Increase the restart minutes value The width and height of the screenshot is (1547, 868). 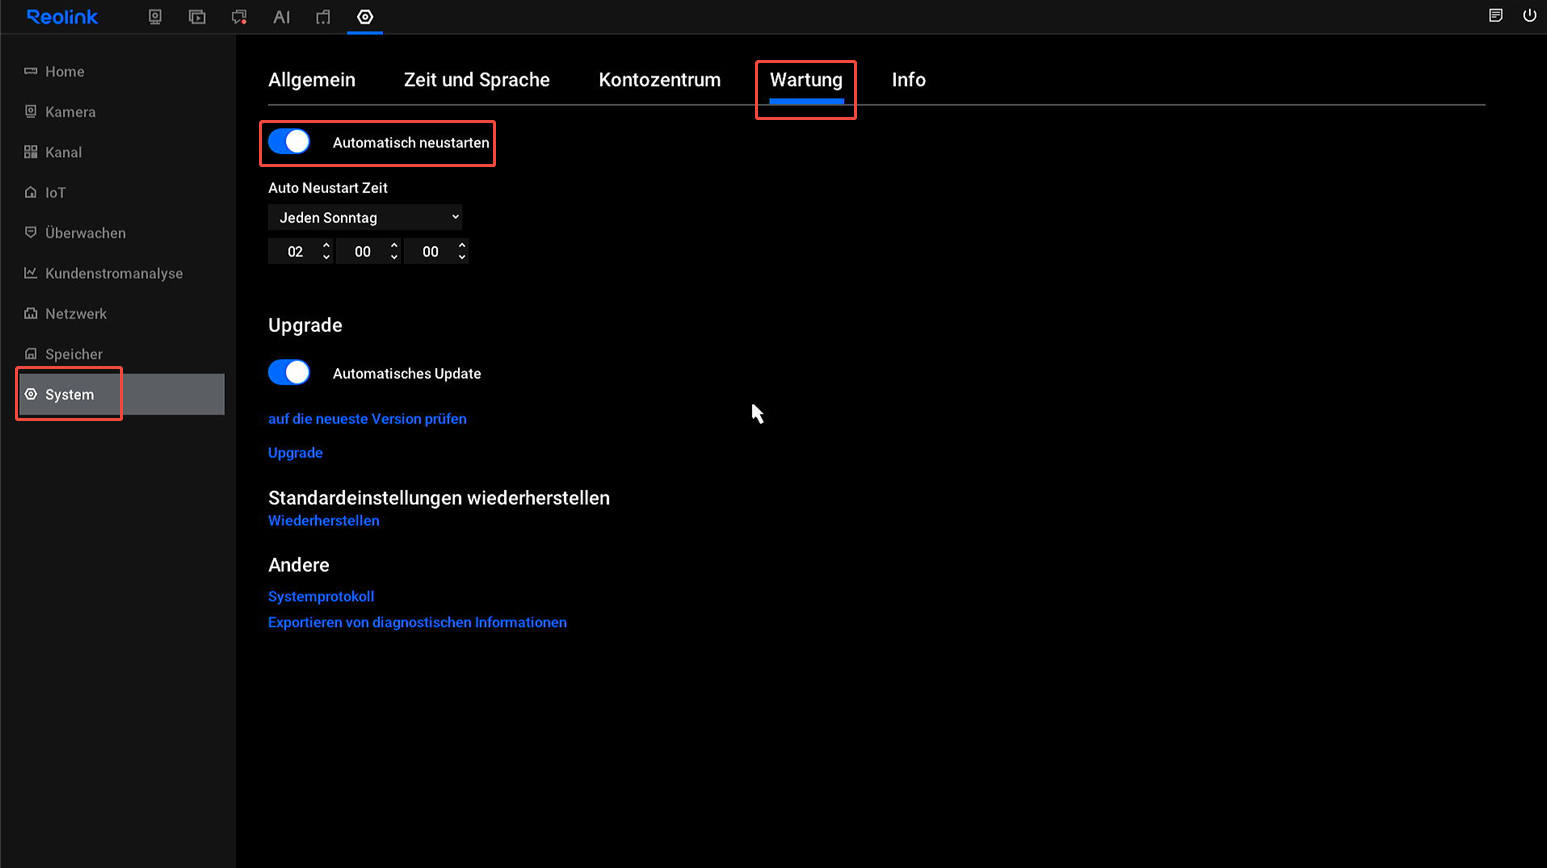[x=394, y=245]
